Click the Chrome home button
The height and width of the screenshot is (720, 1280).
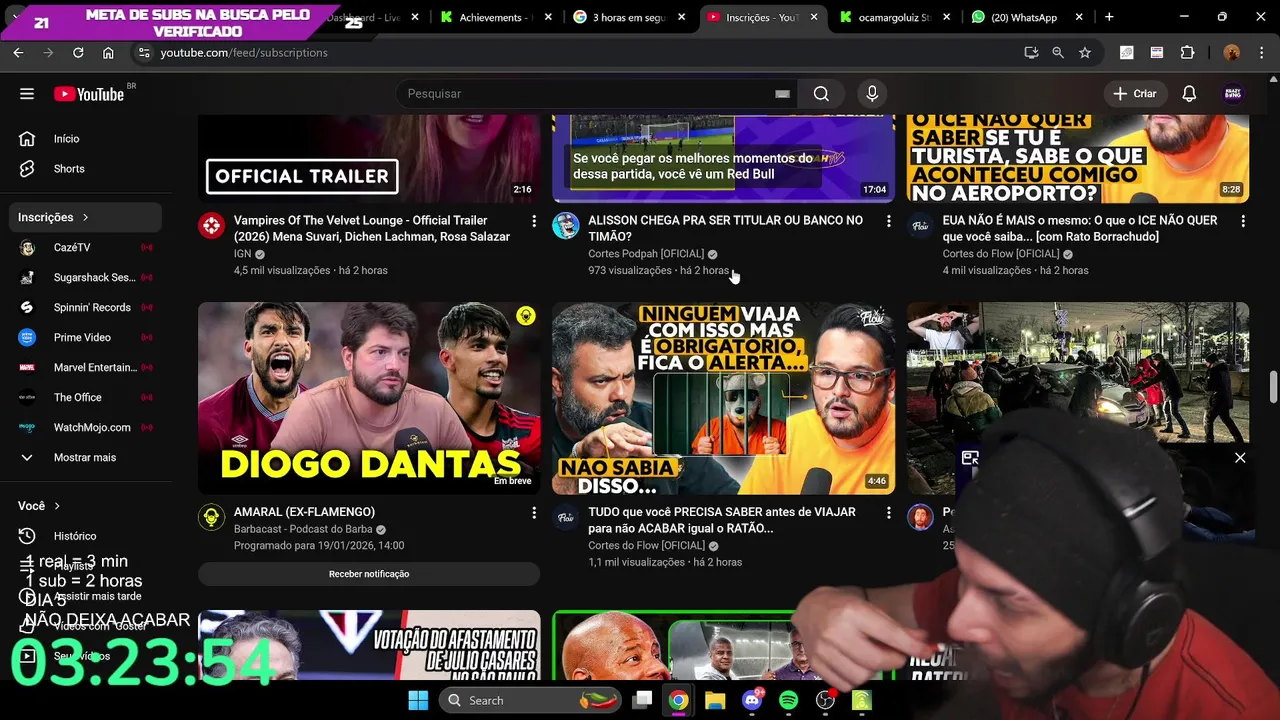(108, 53)
